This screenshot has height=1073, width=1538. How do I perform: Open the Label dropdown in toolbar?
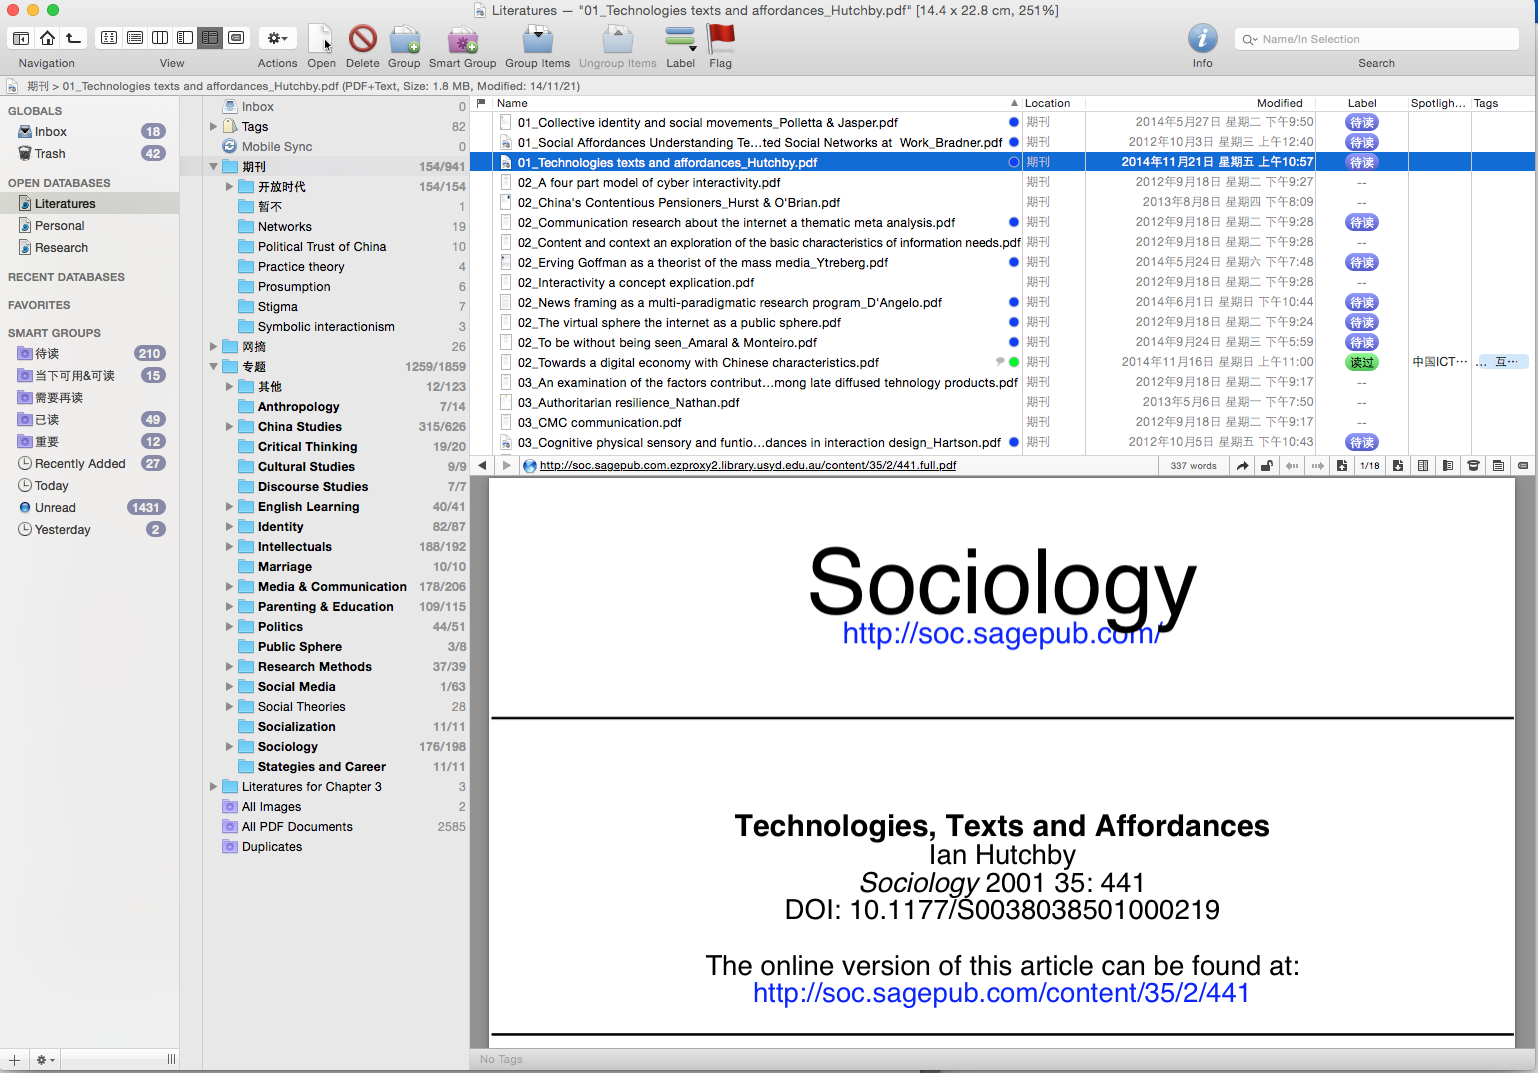[681, 40]
